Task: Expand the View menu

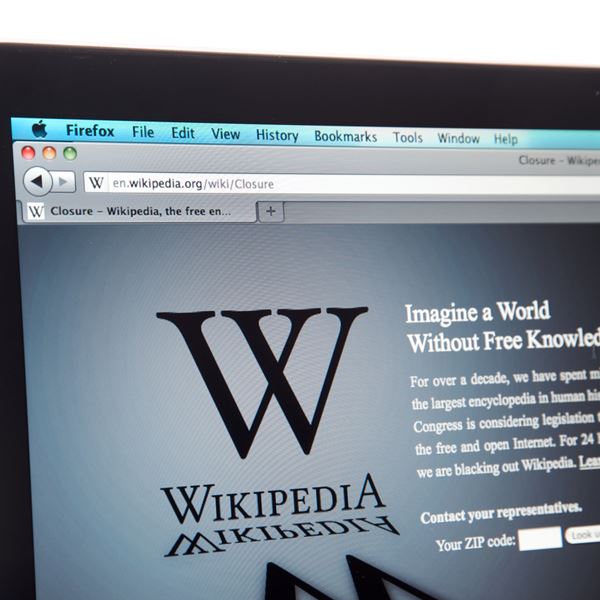Action: pyautogui.click(x=225, y=134)
